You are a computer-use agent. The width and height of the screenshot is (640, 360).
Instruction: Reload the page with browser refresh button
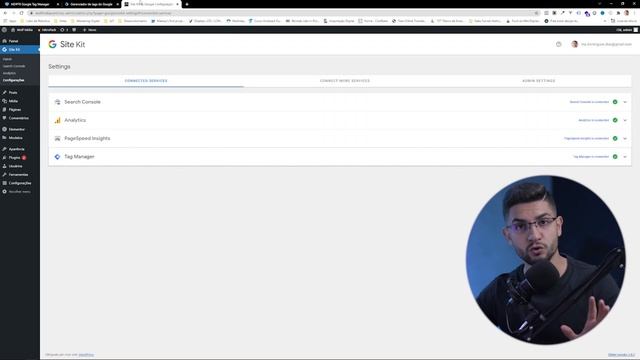(x=21, y=13)
